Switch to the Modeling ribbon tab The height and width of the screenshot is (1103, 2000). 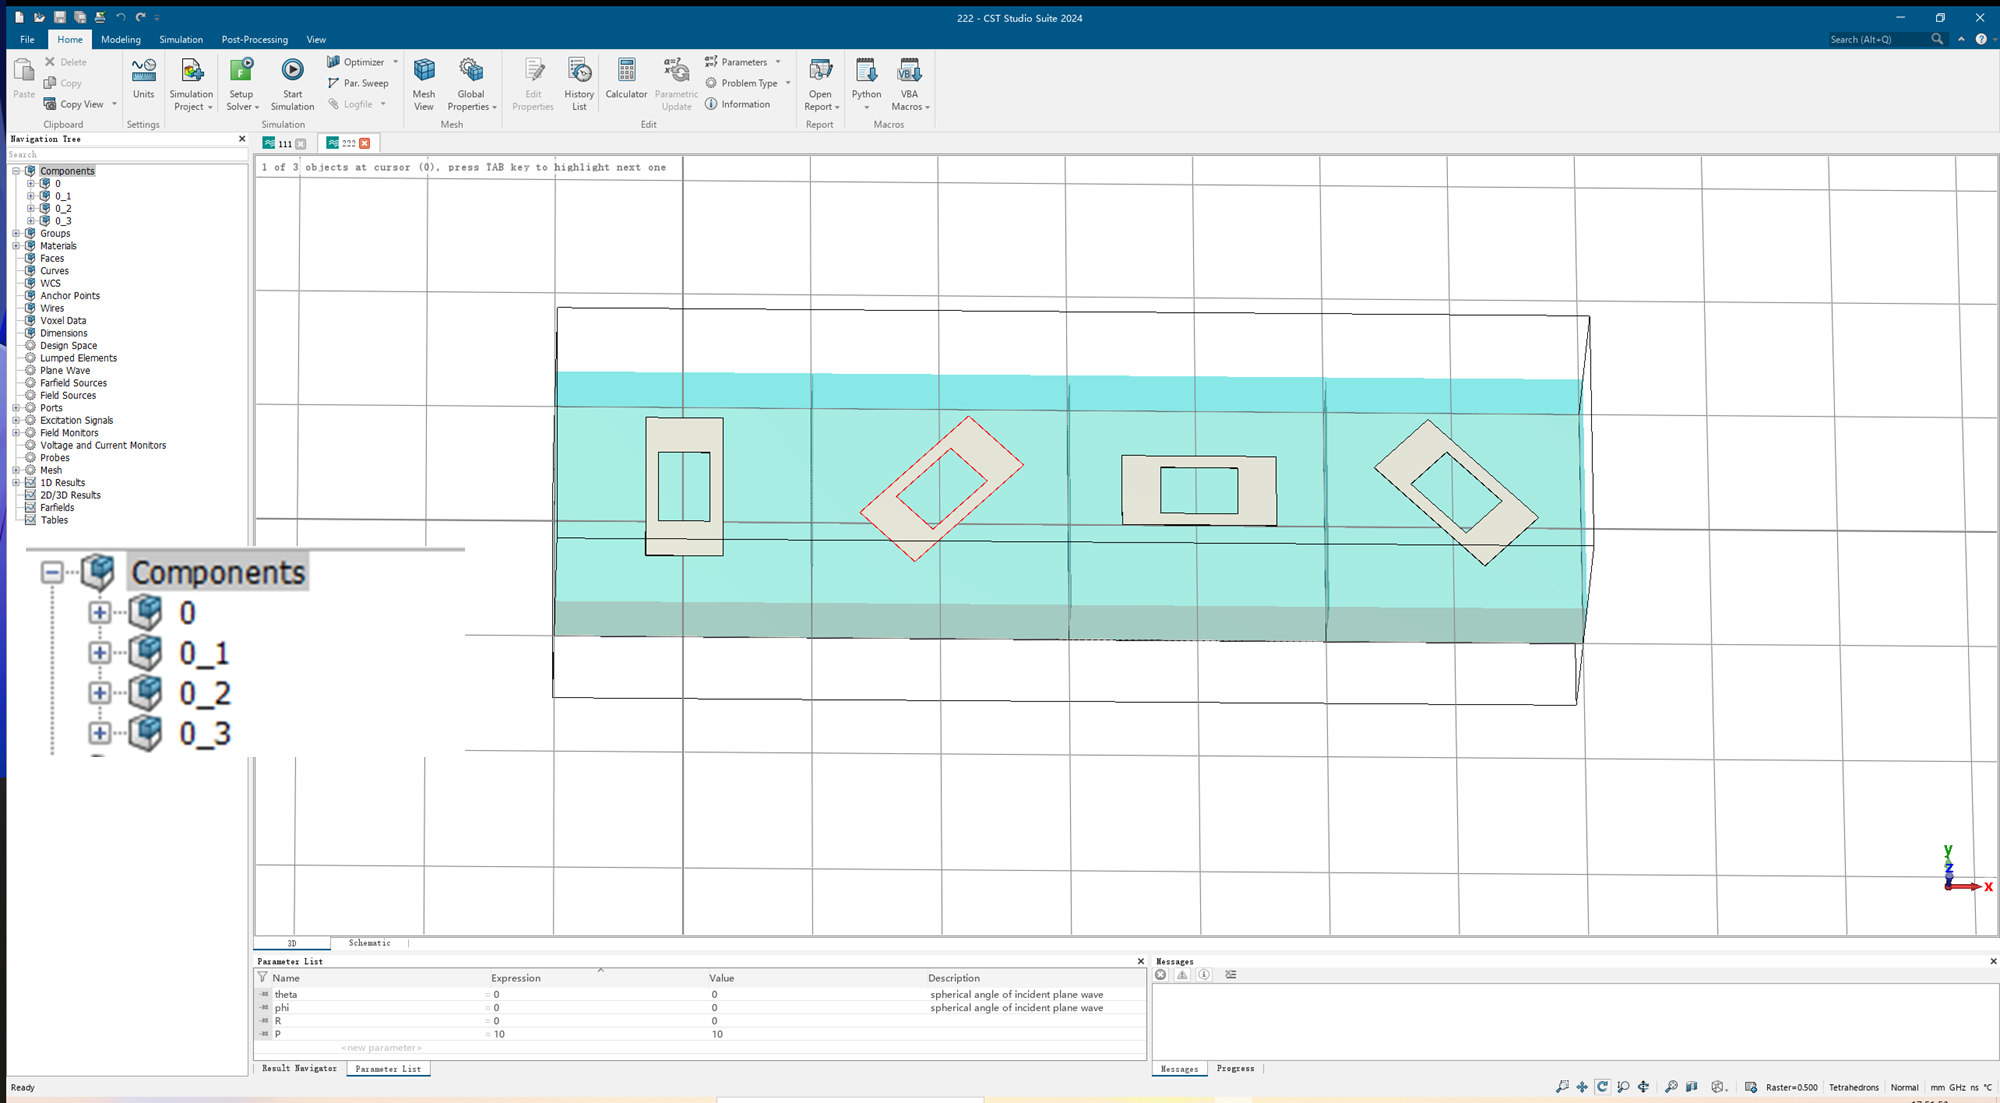click(121, 39)
